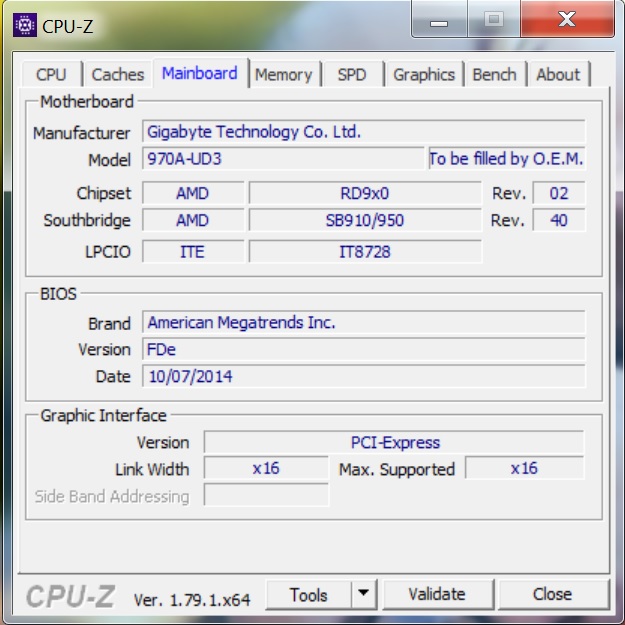
Task: Select the Mainboard tab
Action: pos(200,73)
